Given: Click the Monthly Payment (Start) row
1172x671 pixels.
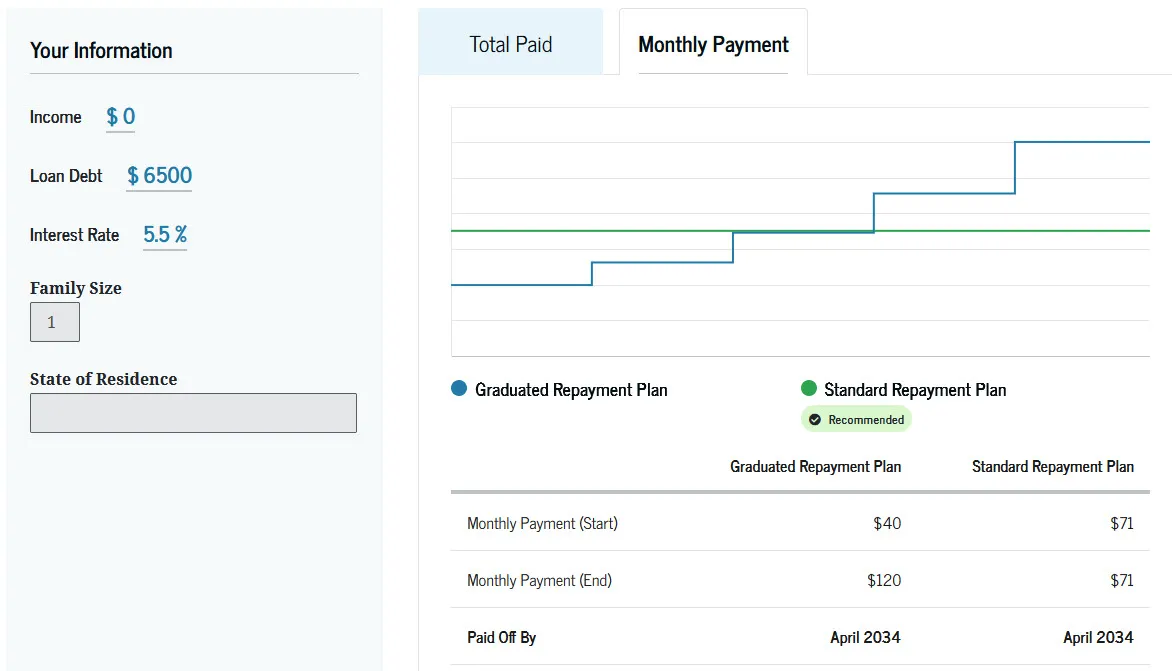Looking at the screenshot, I should [541, 523].
